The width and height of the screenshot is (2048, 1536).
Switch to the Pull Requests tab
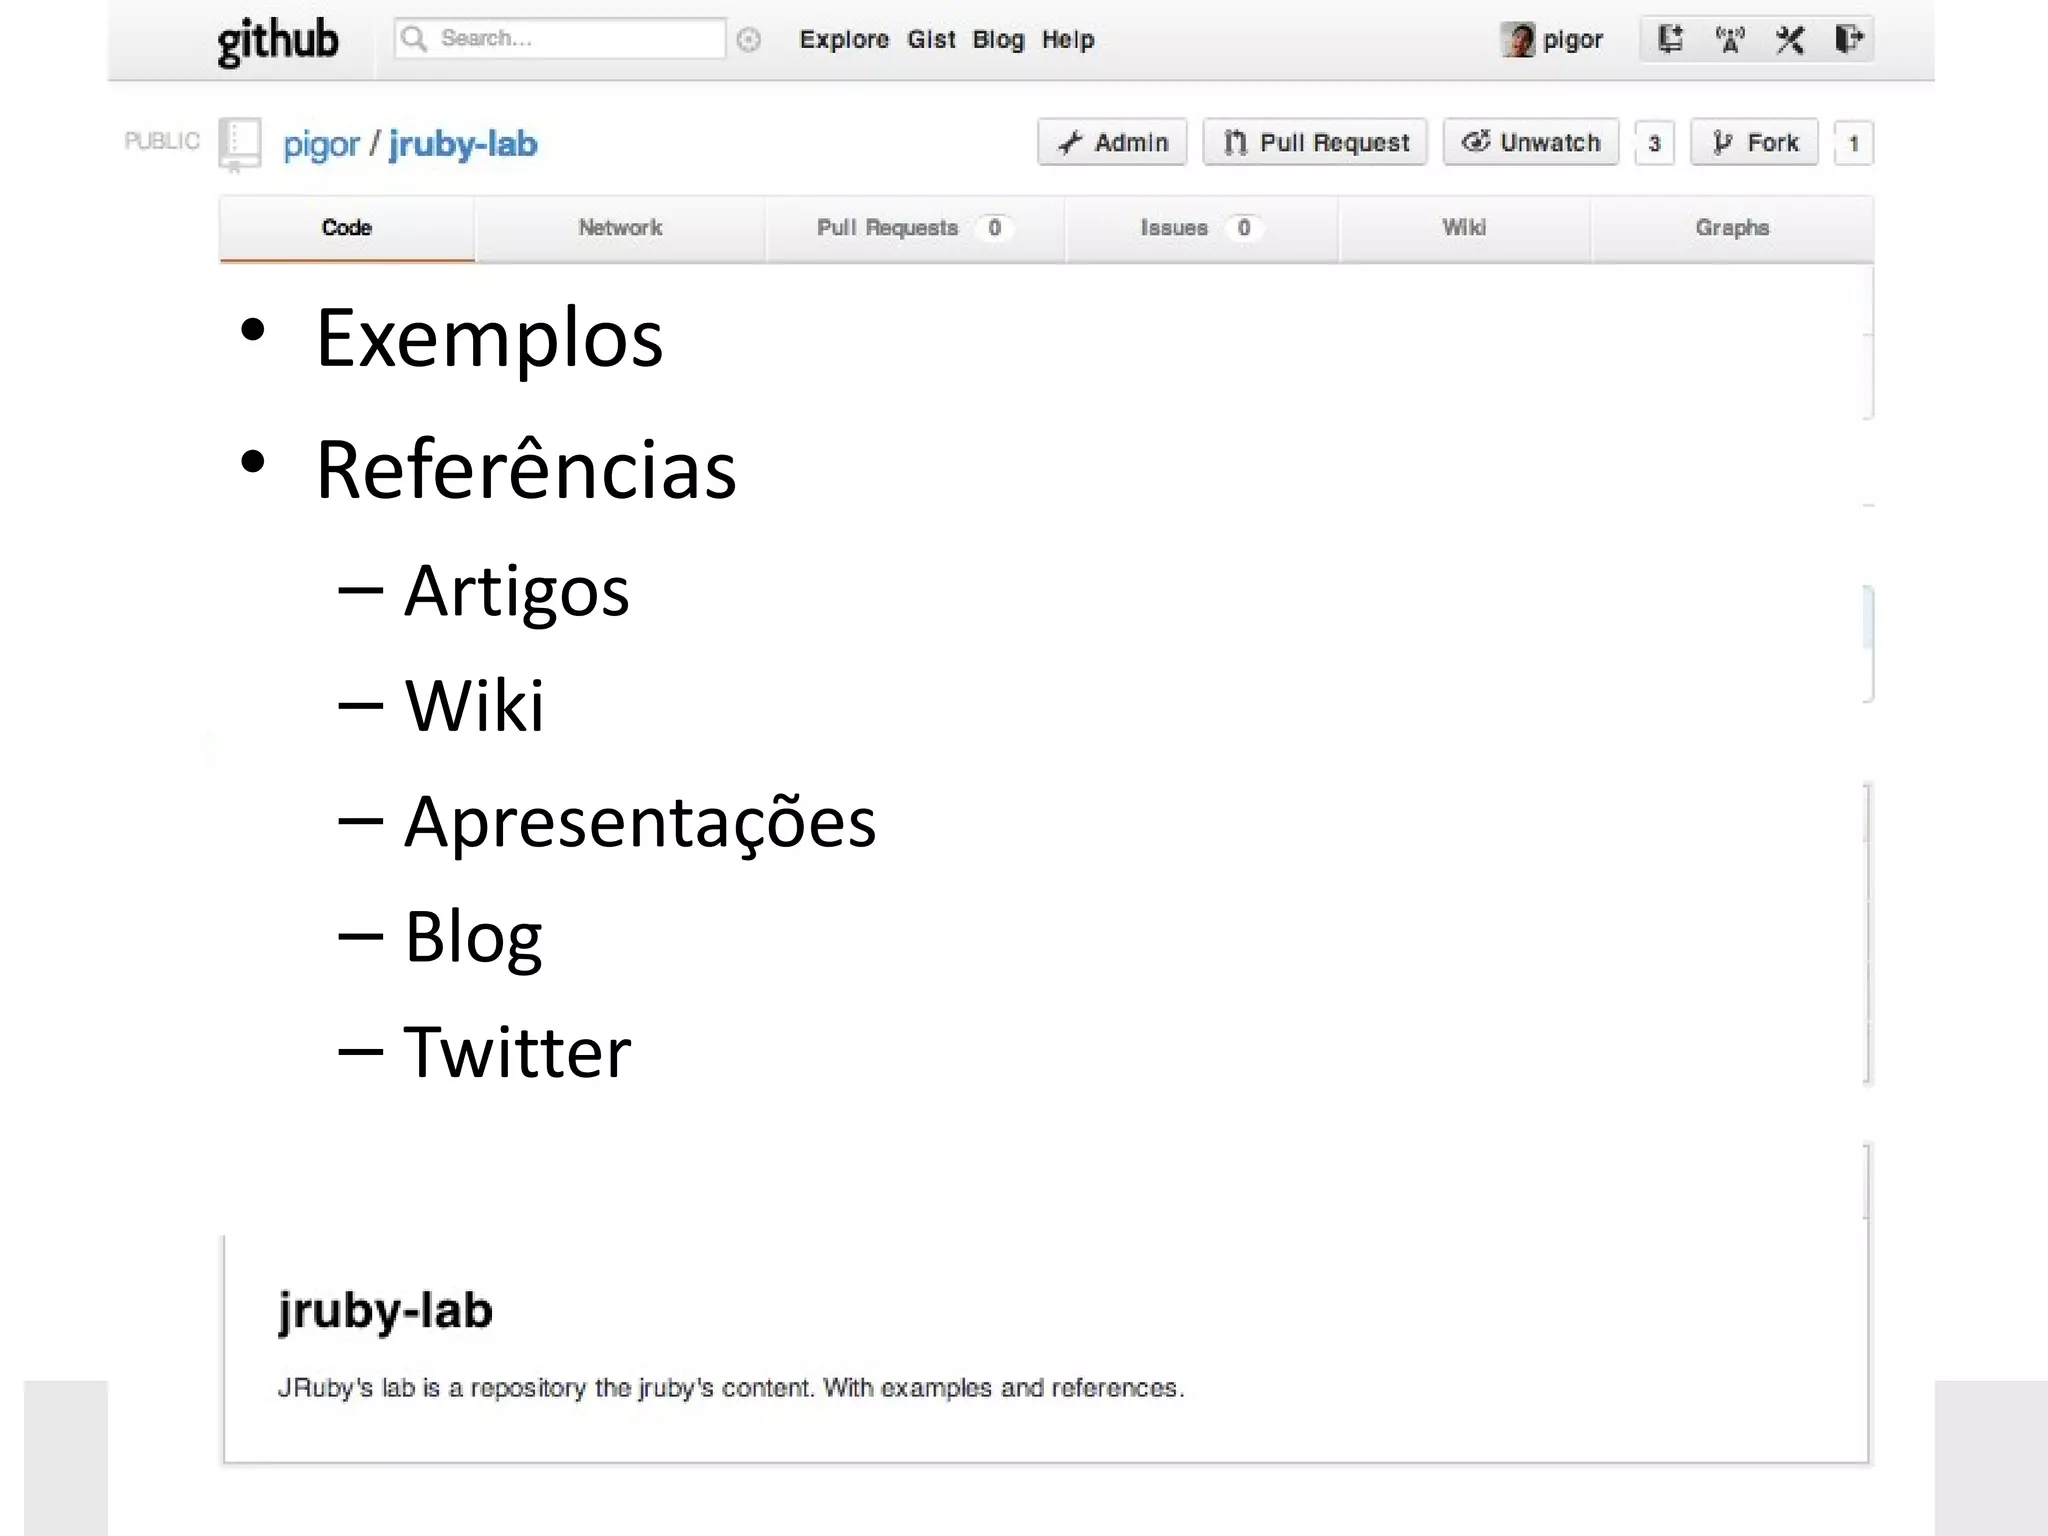click(915, 228)
